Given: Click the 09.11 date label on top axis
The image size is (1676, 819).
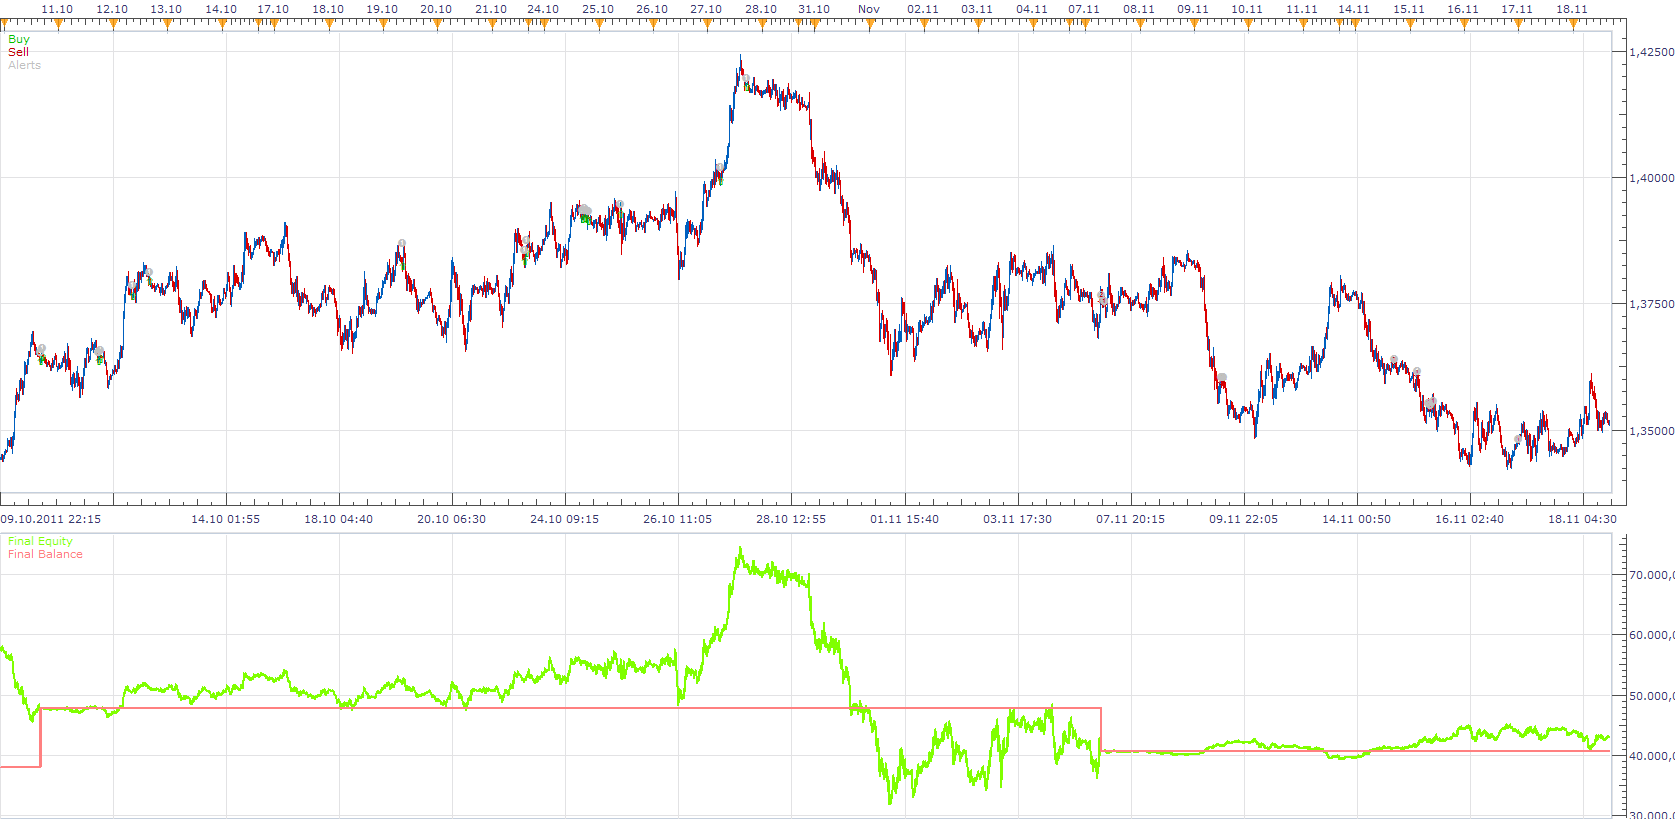Looking at the screenshot, I should tap(1193, 9).
